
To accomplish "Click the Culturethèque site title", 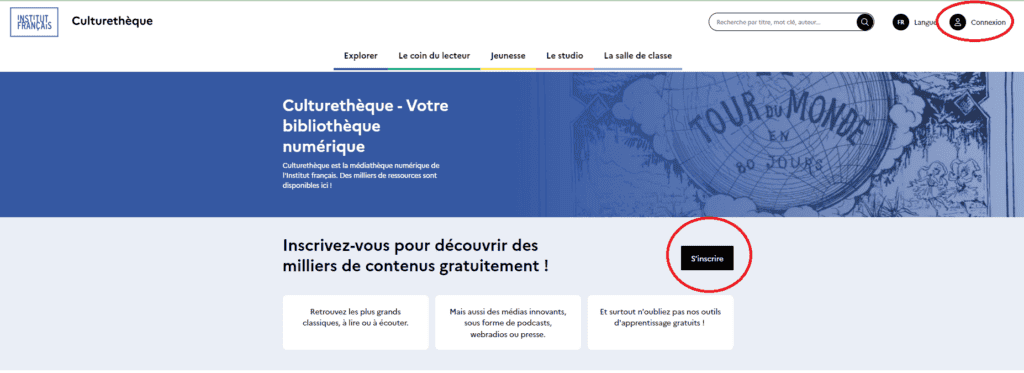I will pyautogui.click(x=112, y=21).
